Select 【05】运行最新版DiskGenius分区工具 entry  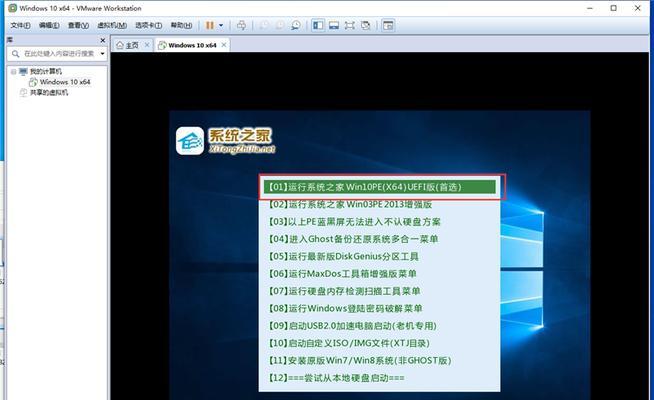coord(343,257)
